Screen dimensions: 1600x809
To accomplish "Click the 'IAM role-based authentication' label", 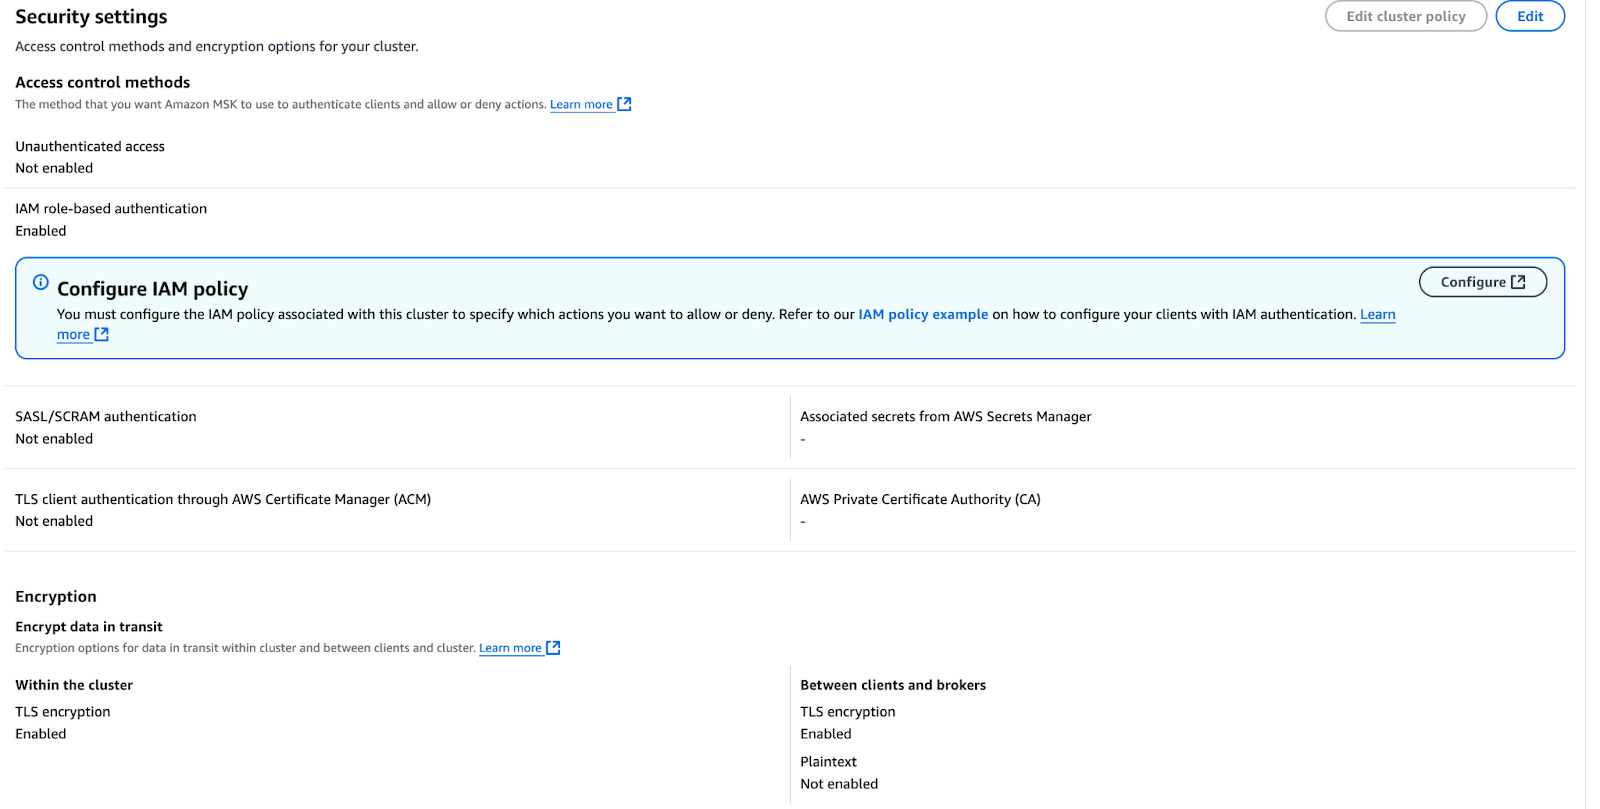I will (x=111, y=208).
